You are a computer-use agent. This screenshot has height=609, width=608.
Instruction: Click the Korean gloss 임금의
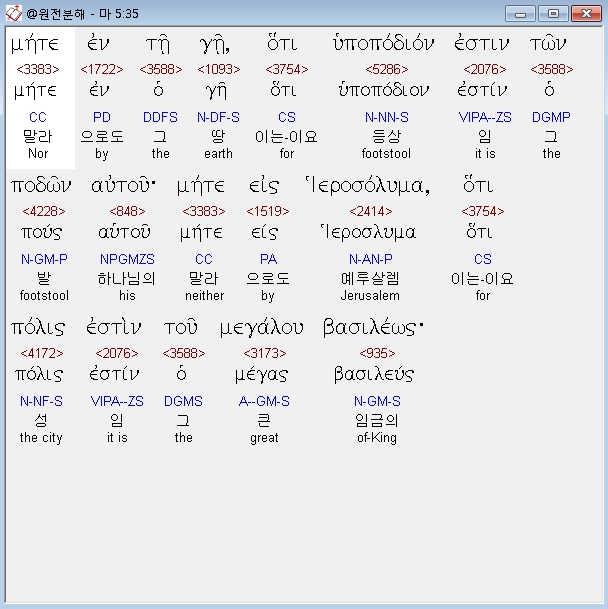(x=376, y=421)
